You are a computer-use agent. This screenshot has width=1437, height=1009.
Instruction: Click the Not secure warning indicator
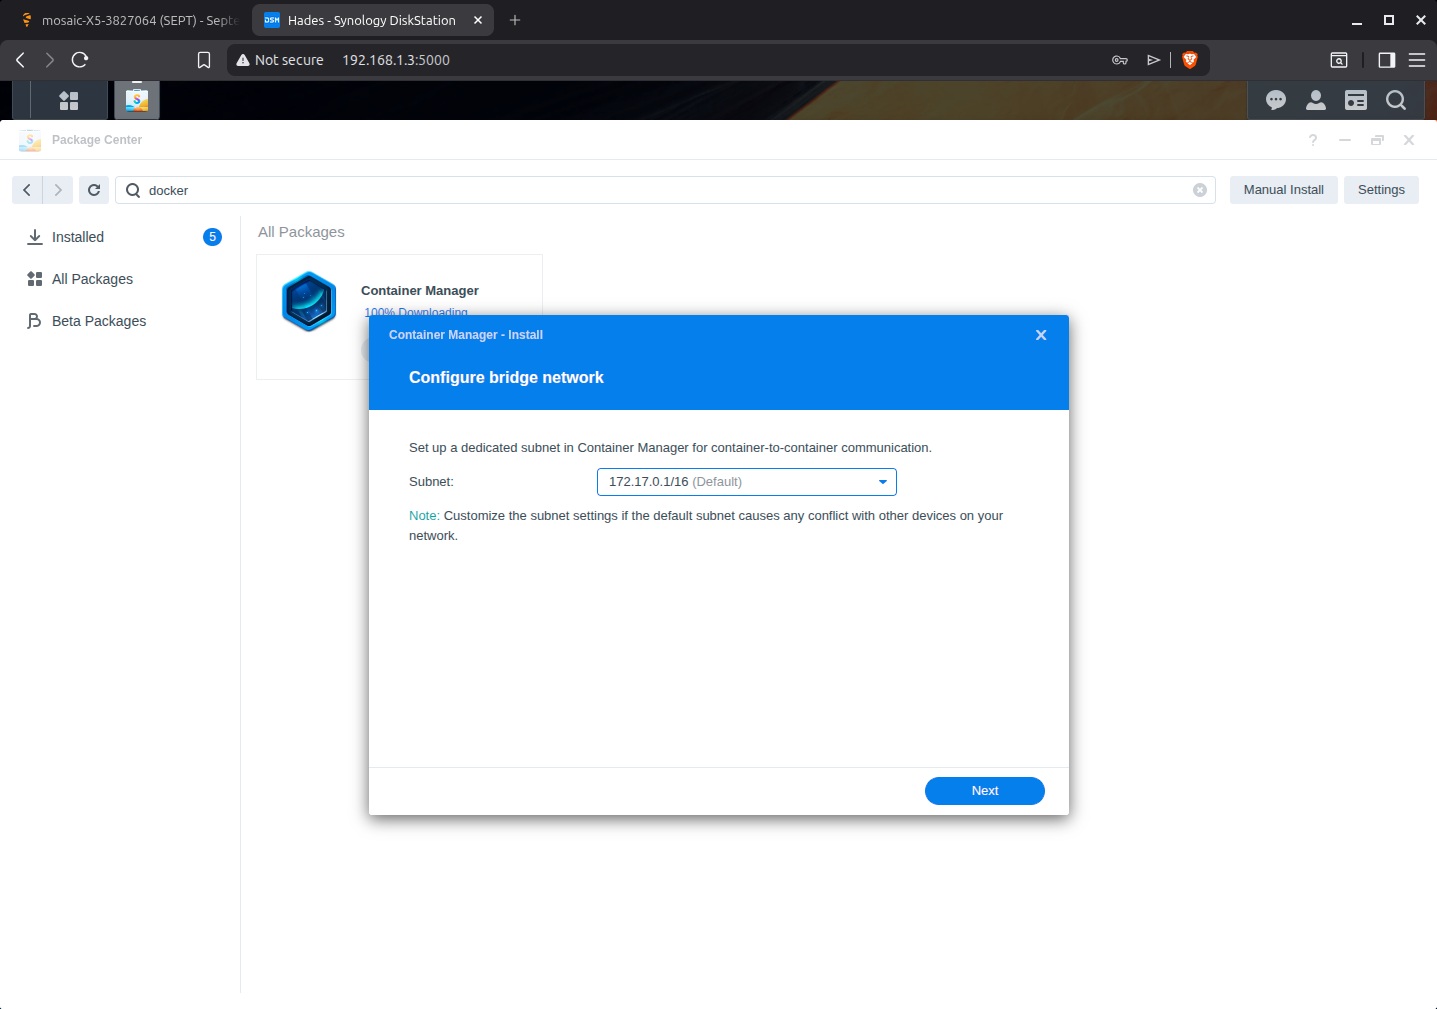280,60
